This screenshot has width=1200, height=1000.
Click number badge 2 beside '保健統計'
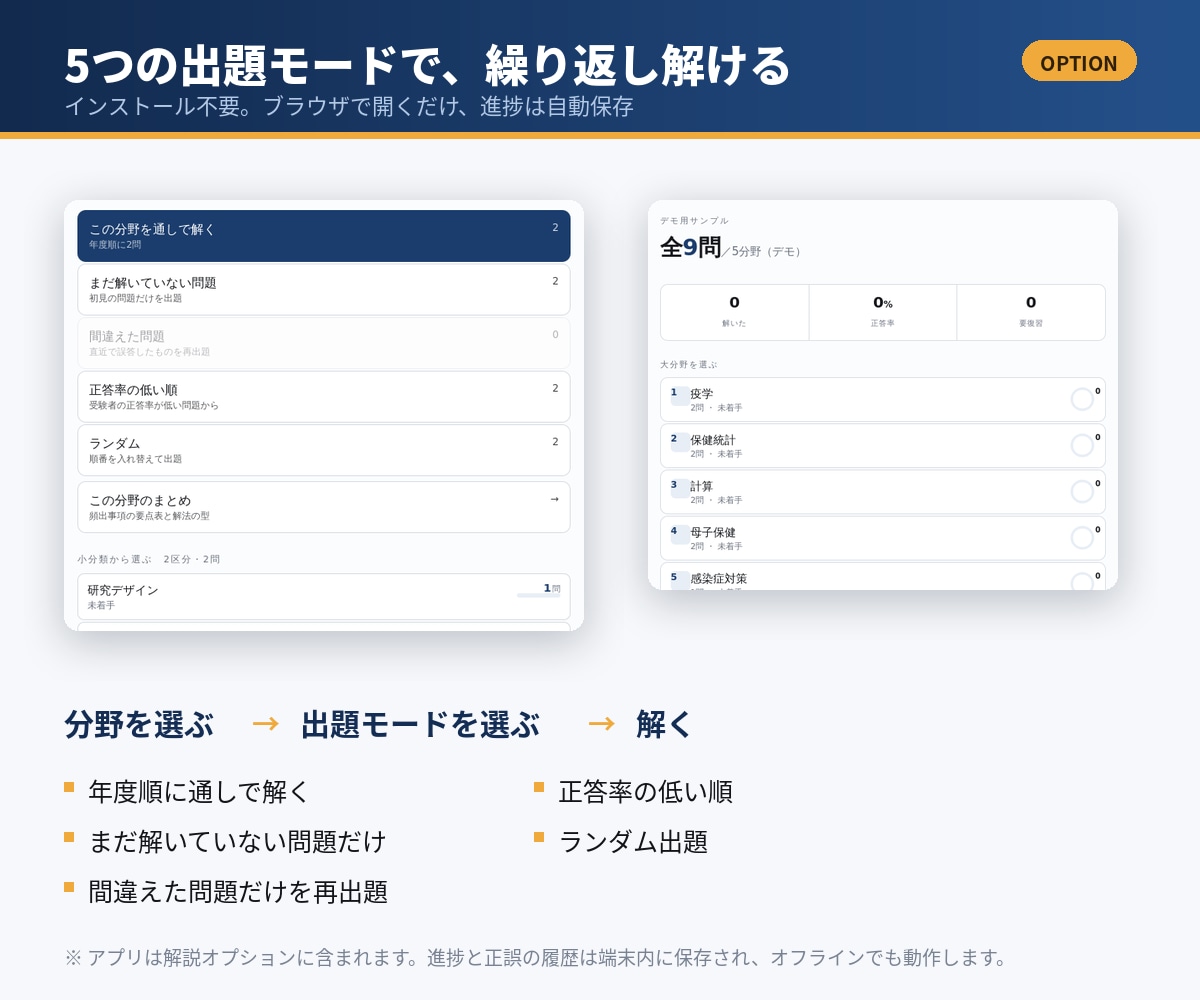click(679, 442)
